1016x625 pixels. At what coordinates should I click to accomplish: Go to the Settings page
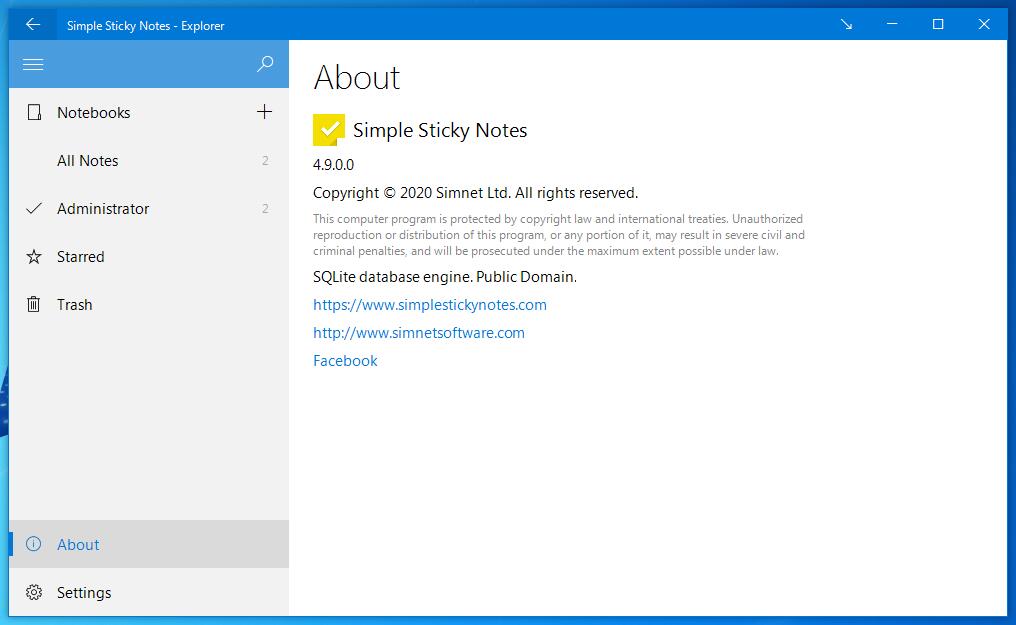pos(84,593)
